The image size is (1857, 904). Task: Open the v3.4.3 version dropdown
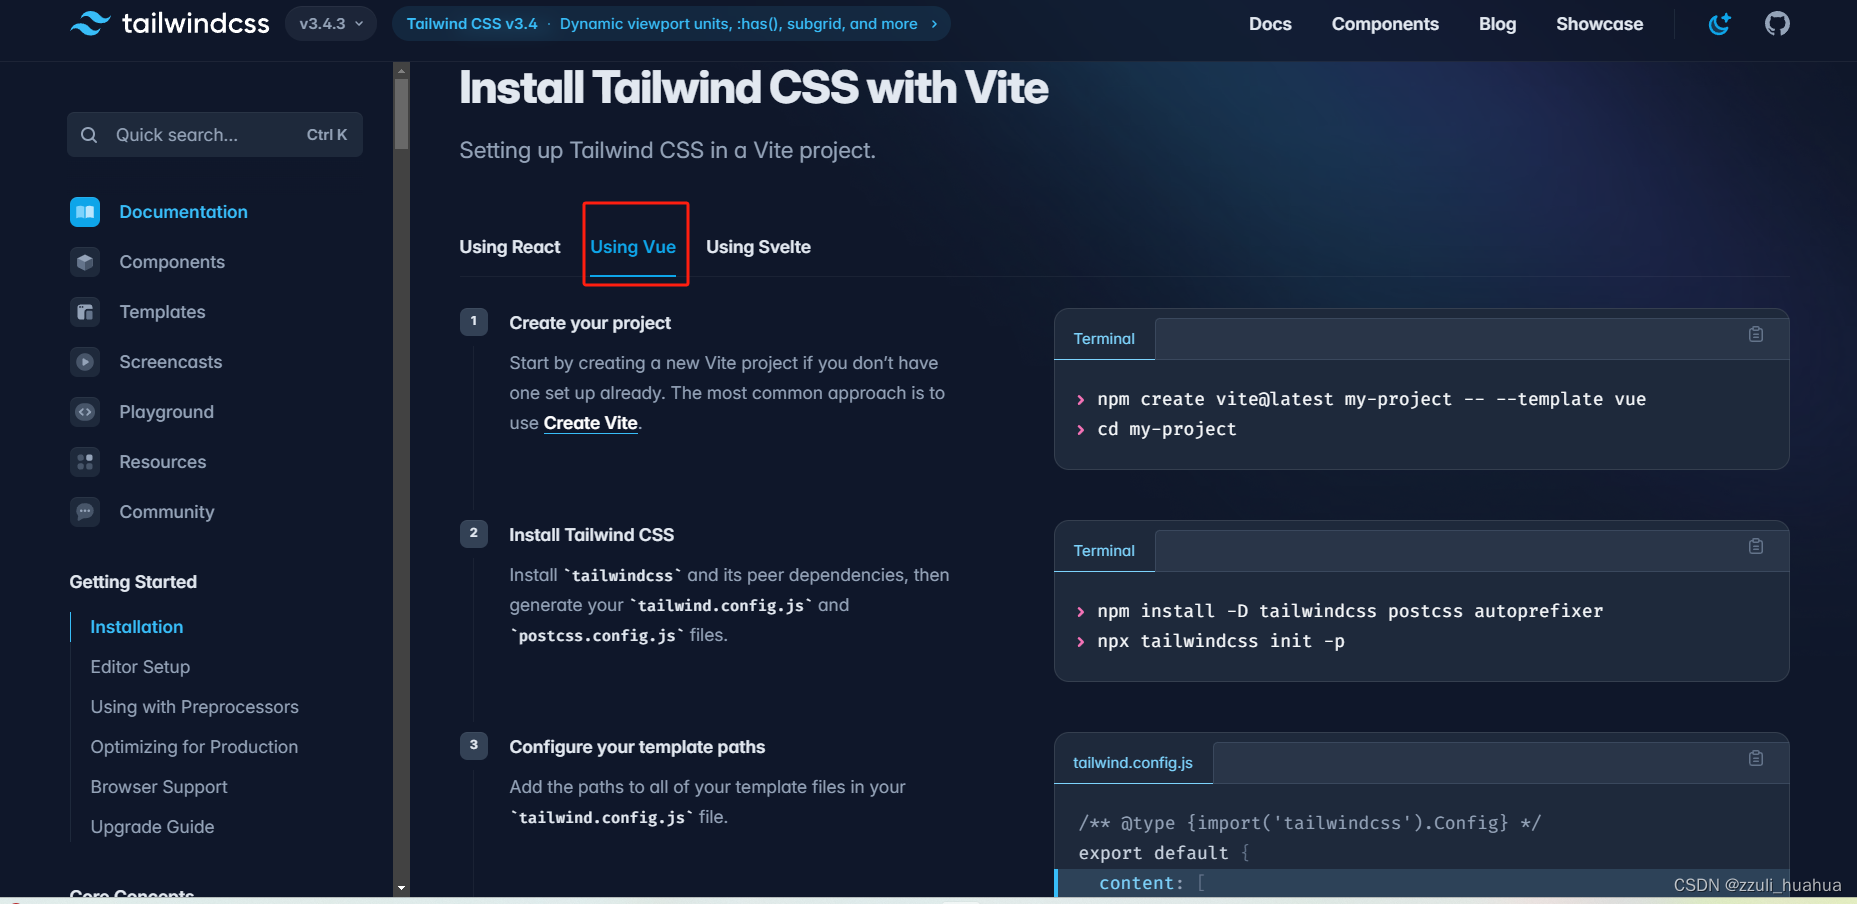point(331,23)
